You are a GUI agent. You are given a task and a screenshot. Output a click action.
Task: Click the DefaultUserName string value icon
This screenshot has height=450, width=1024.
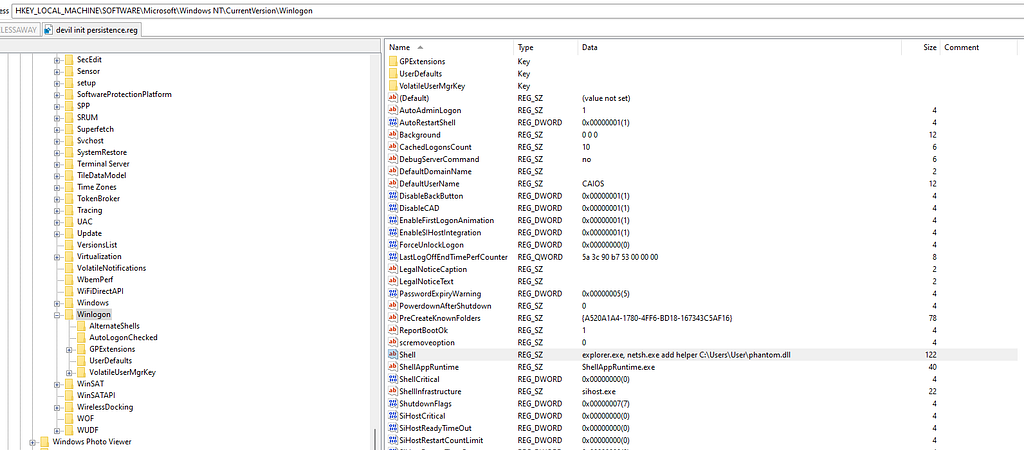pos(392,184)
